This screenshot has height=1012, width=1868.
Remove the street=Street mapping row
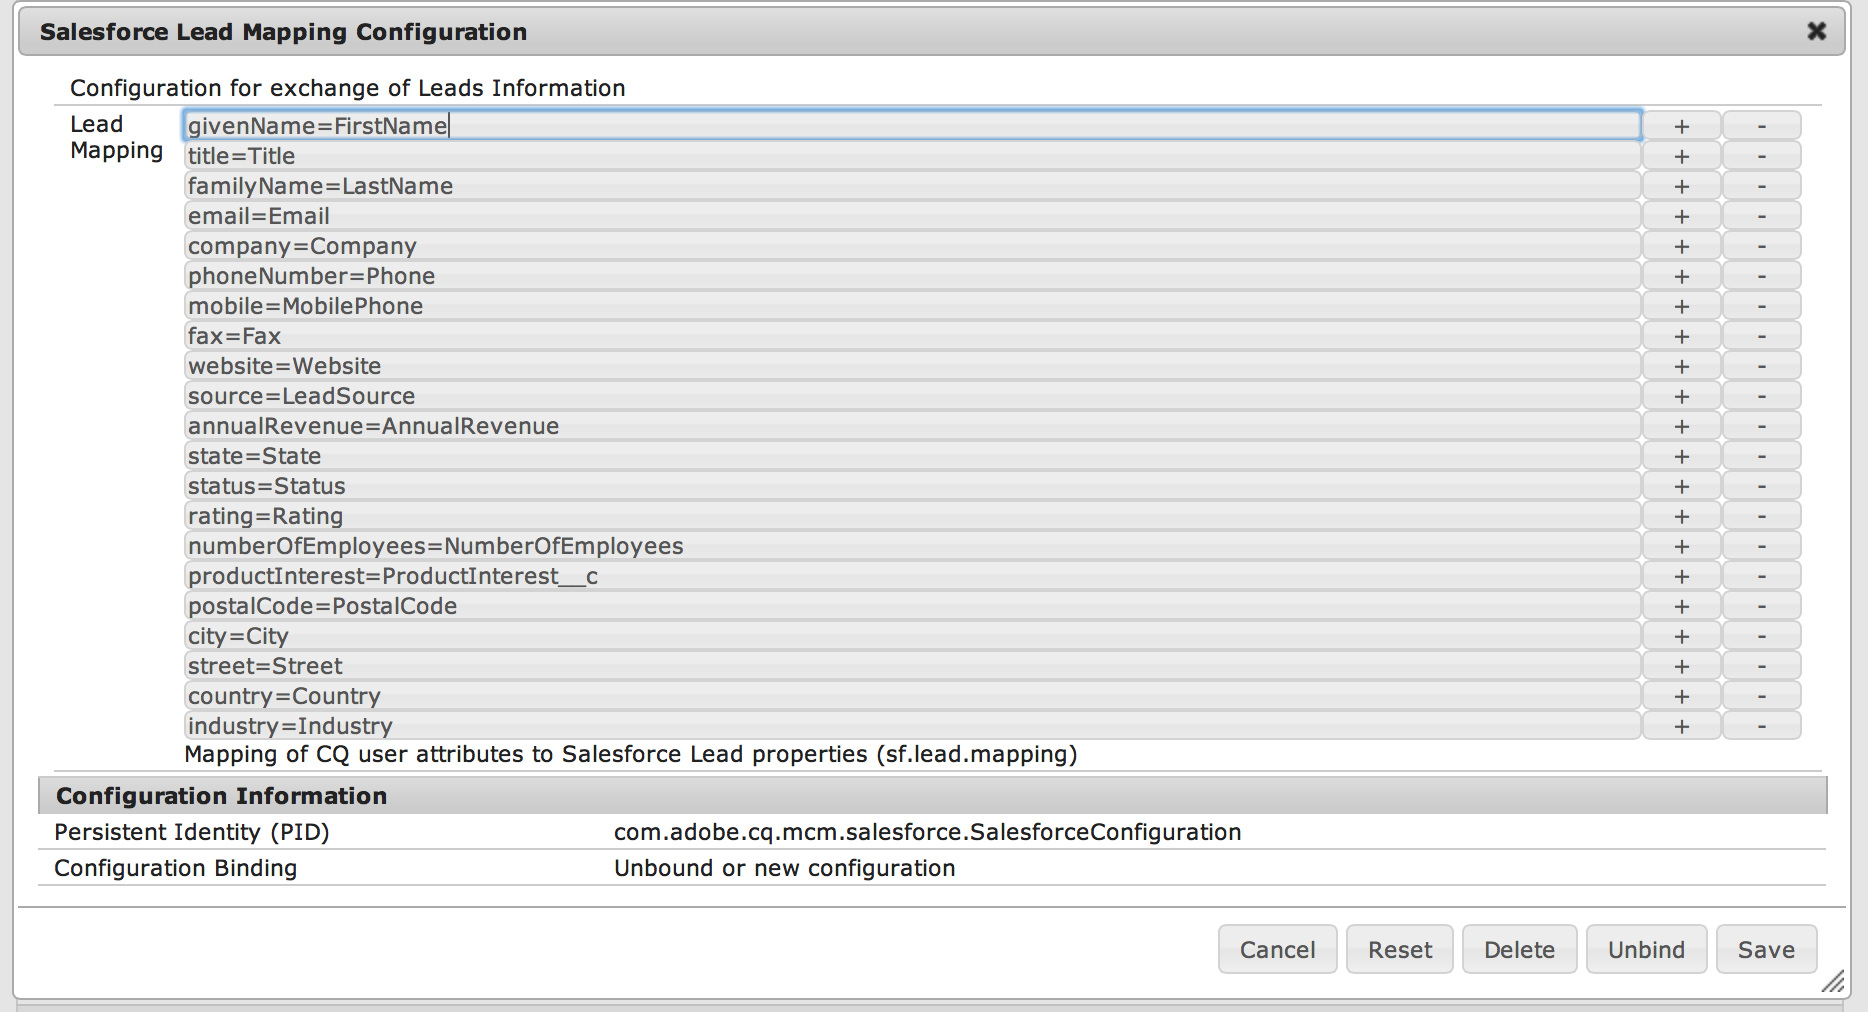[x=1762, y=666]
